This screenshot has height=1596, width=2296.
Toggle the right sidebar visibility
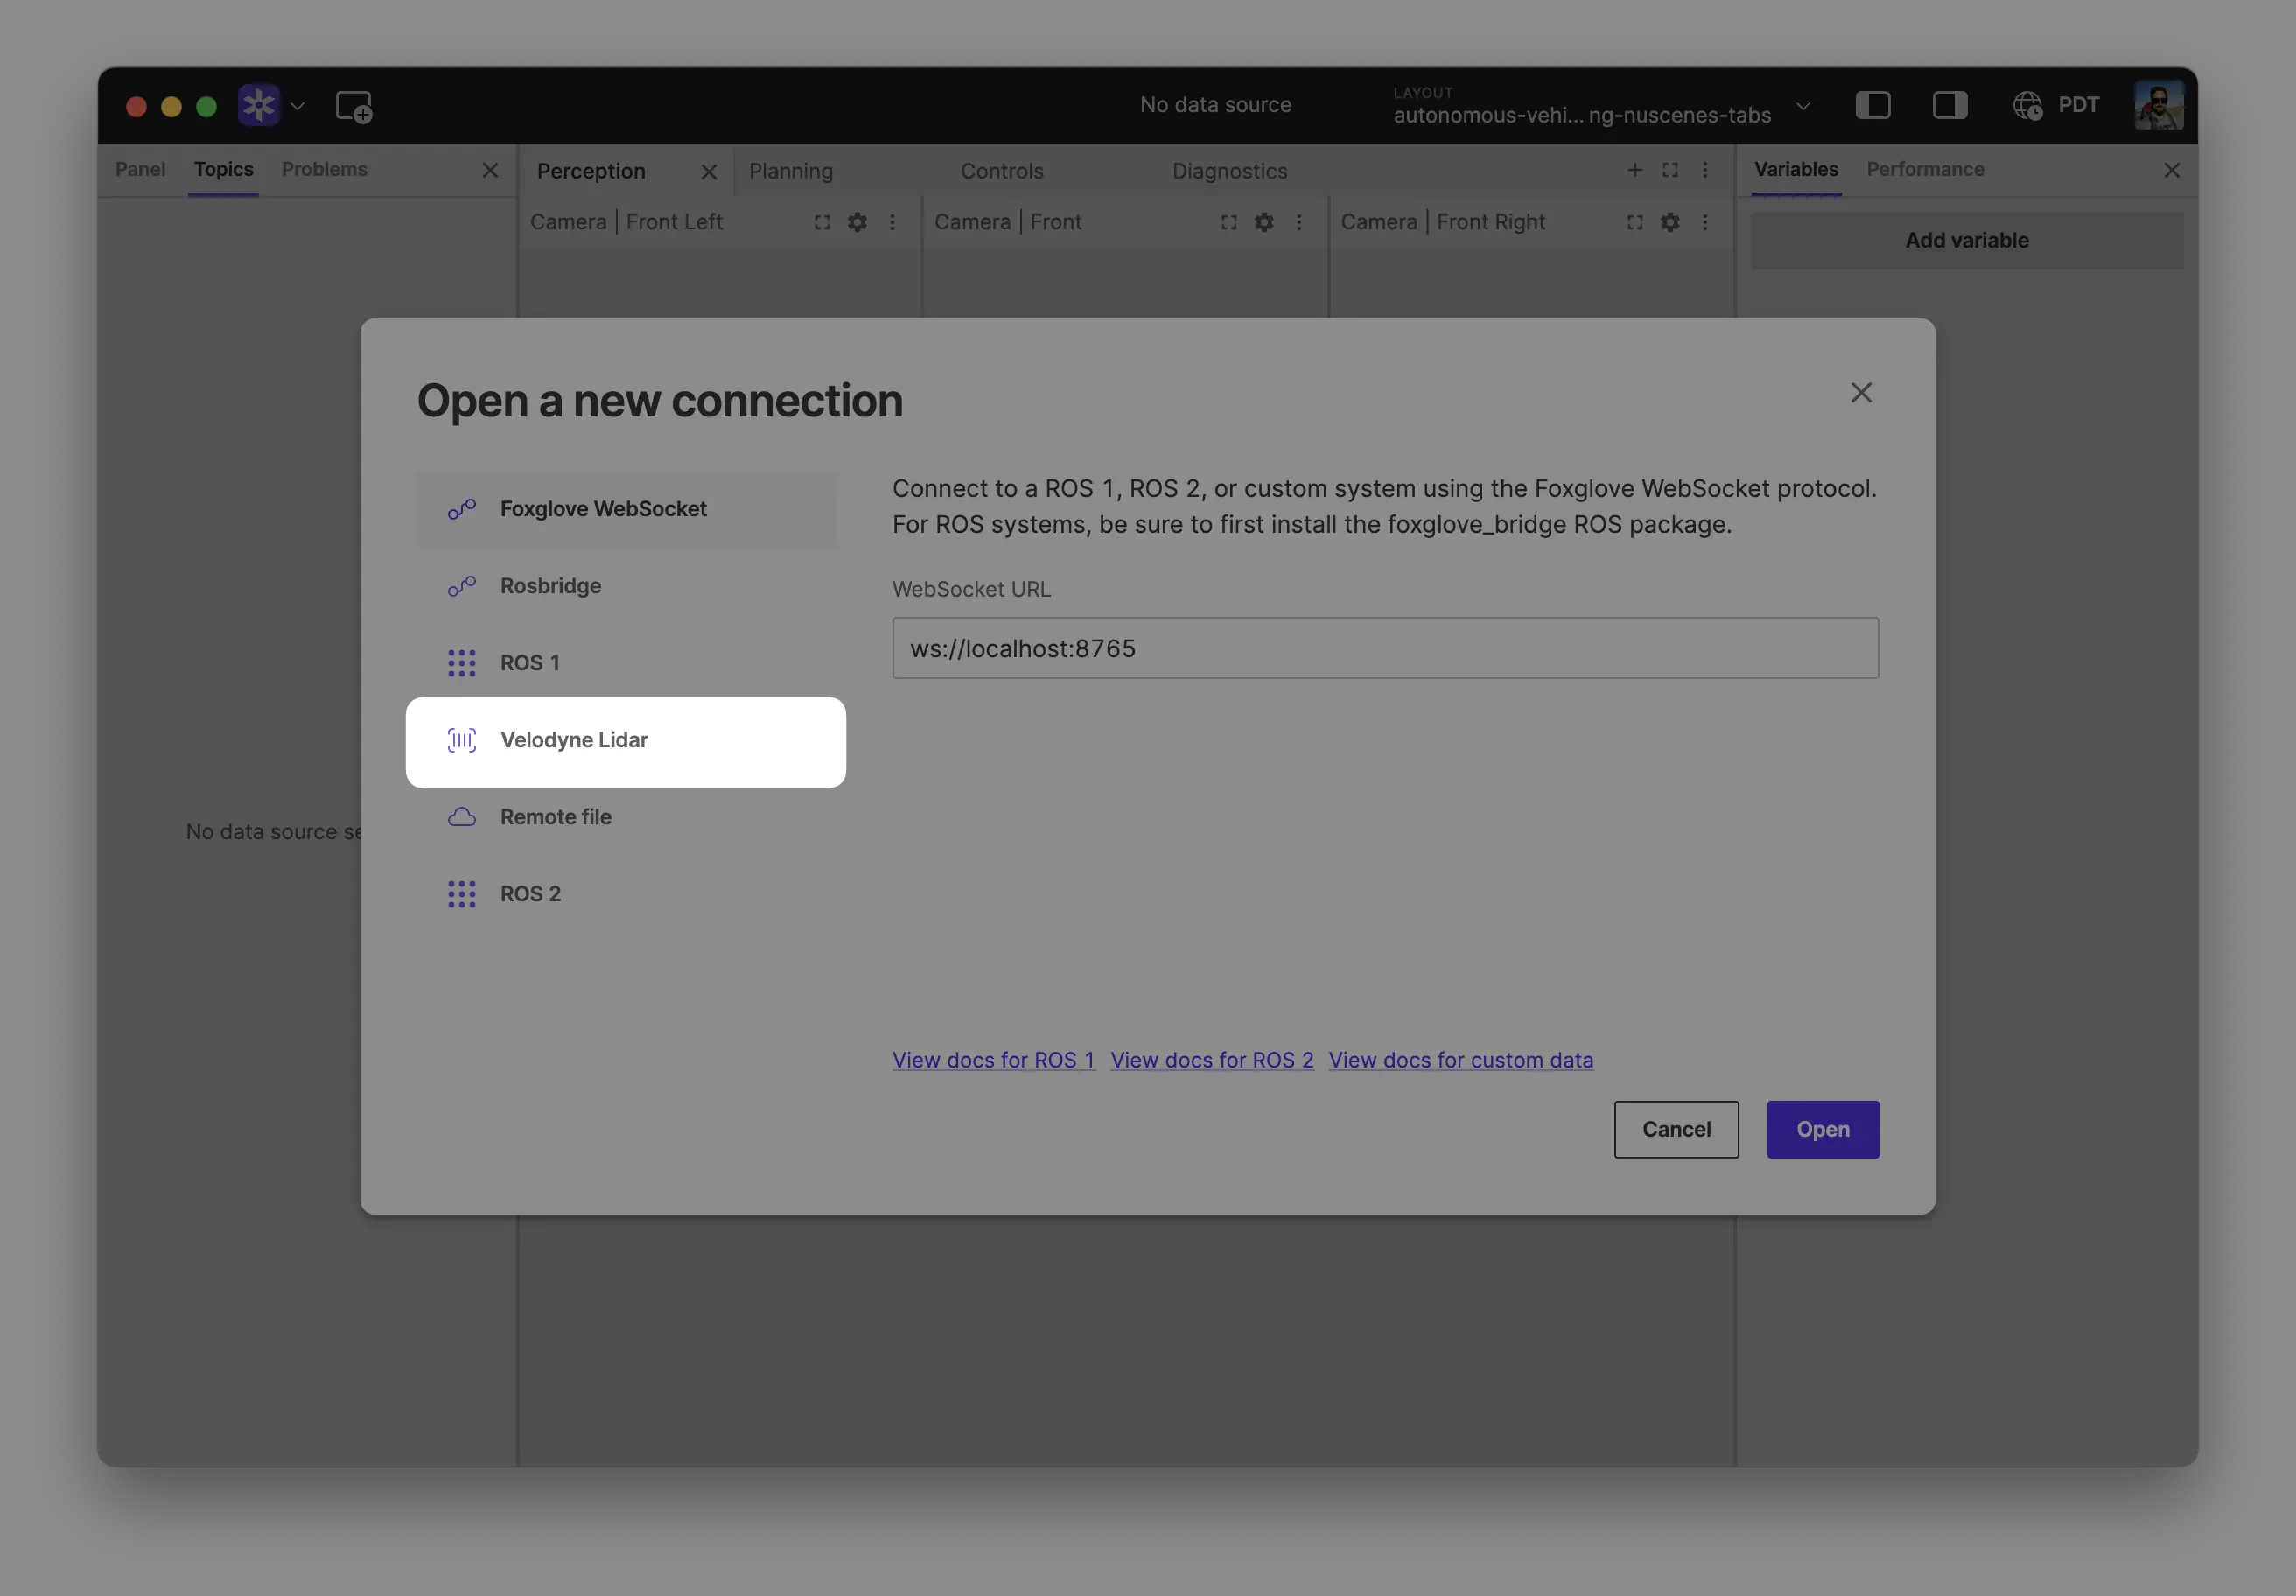(x=1950, y=105)
